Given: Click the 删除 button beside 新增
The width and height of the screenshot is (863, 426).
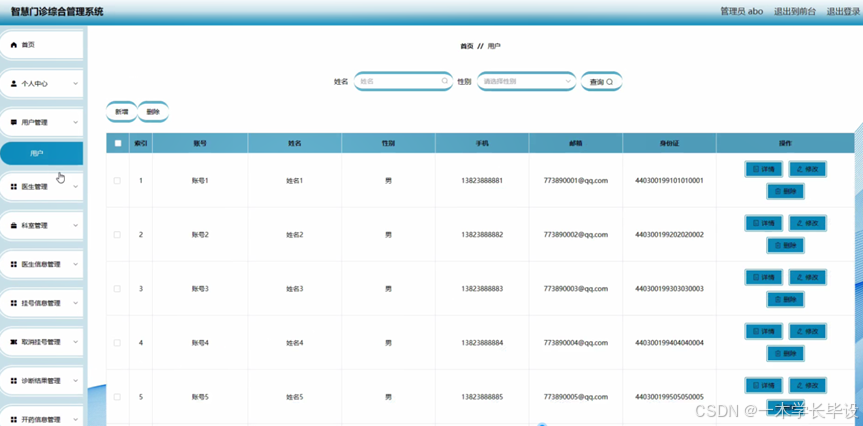Looking at the screenshot, I should click(153, 112).
